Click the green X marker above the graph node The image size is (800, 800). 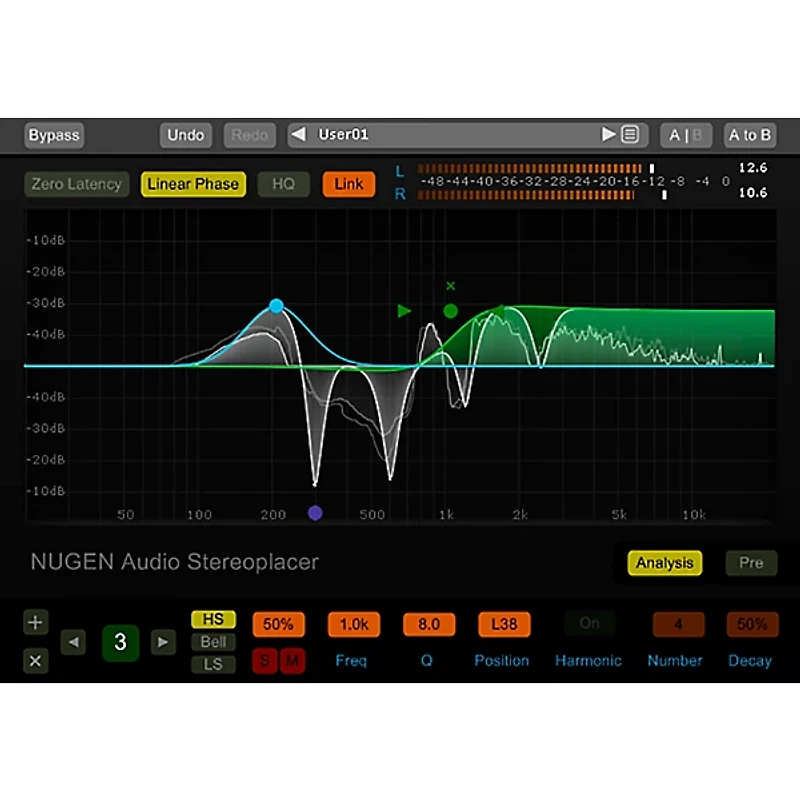pos(450,285)
